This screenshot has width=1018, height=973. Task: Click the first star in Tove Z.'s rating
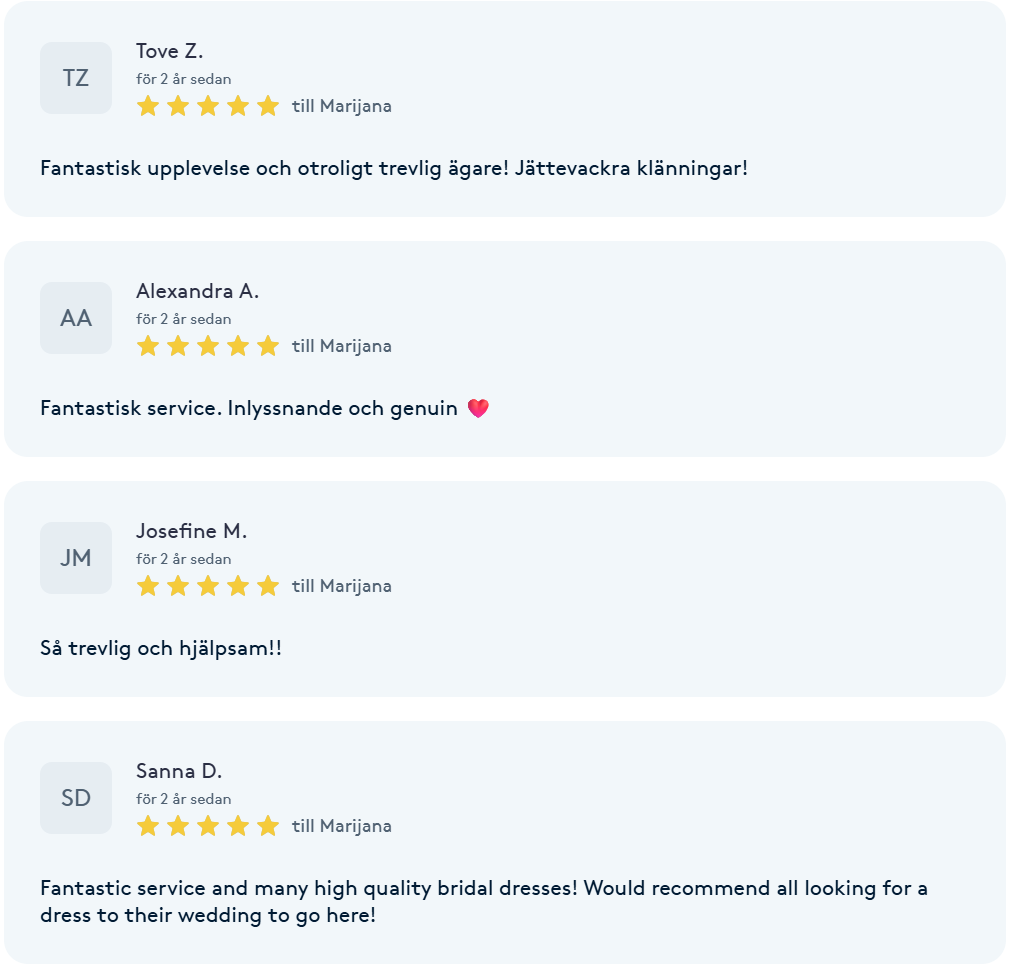point(148,106)
